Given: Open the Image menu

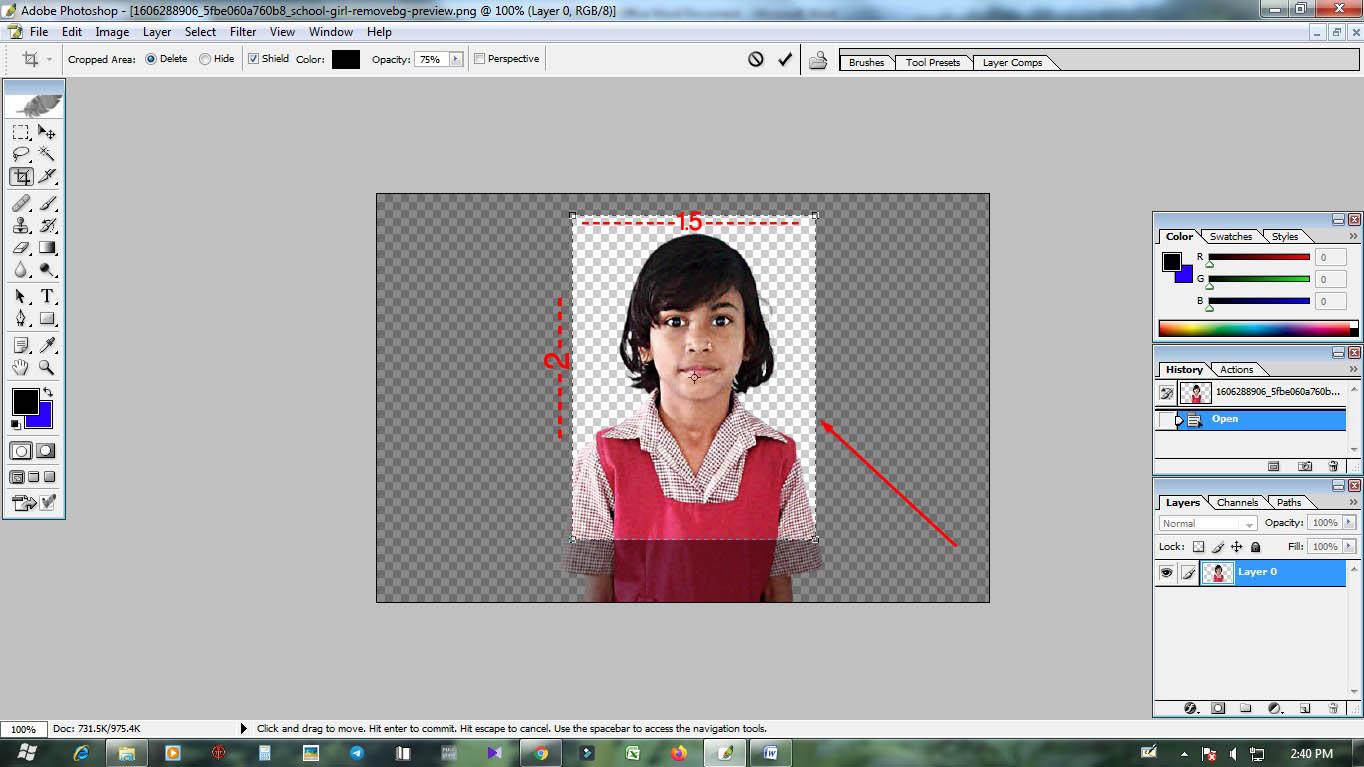Looking at the screenshot, I should (112, 32).
